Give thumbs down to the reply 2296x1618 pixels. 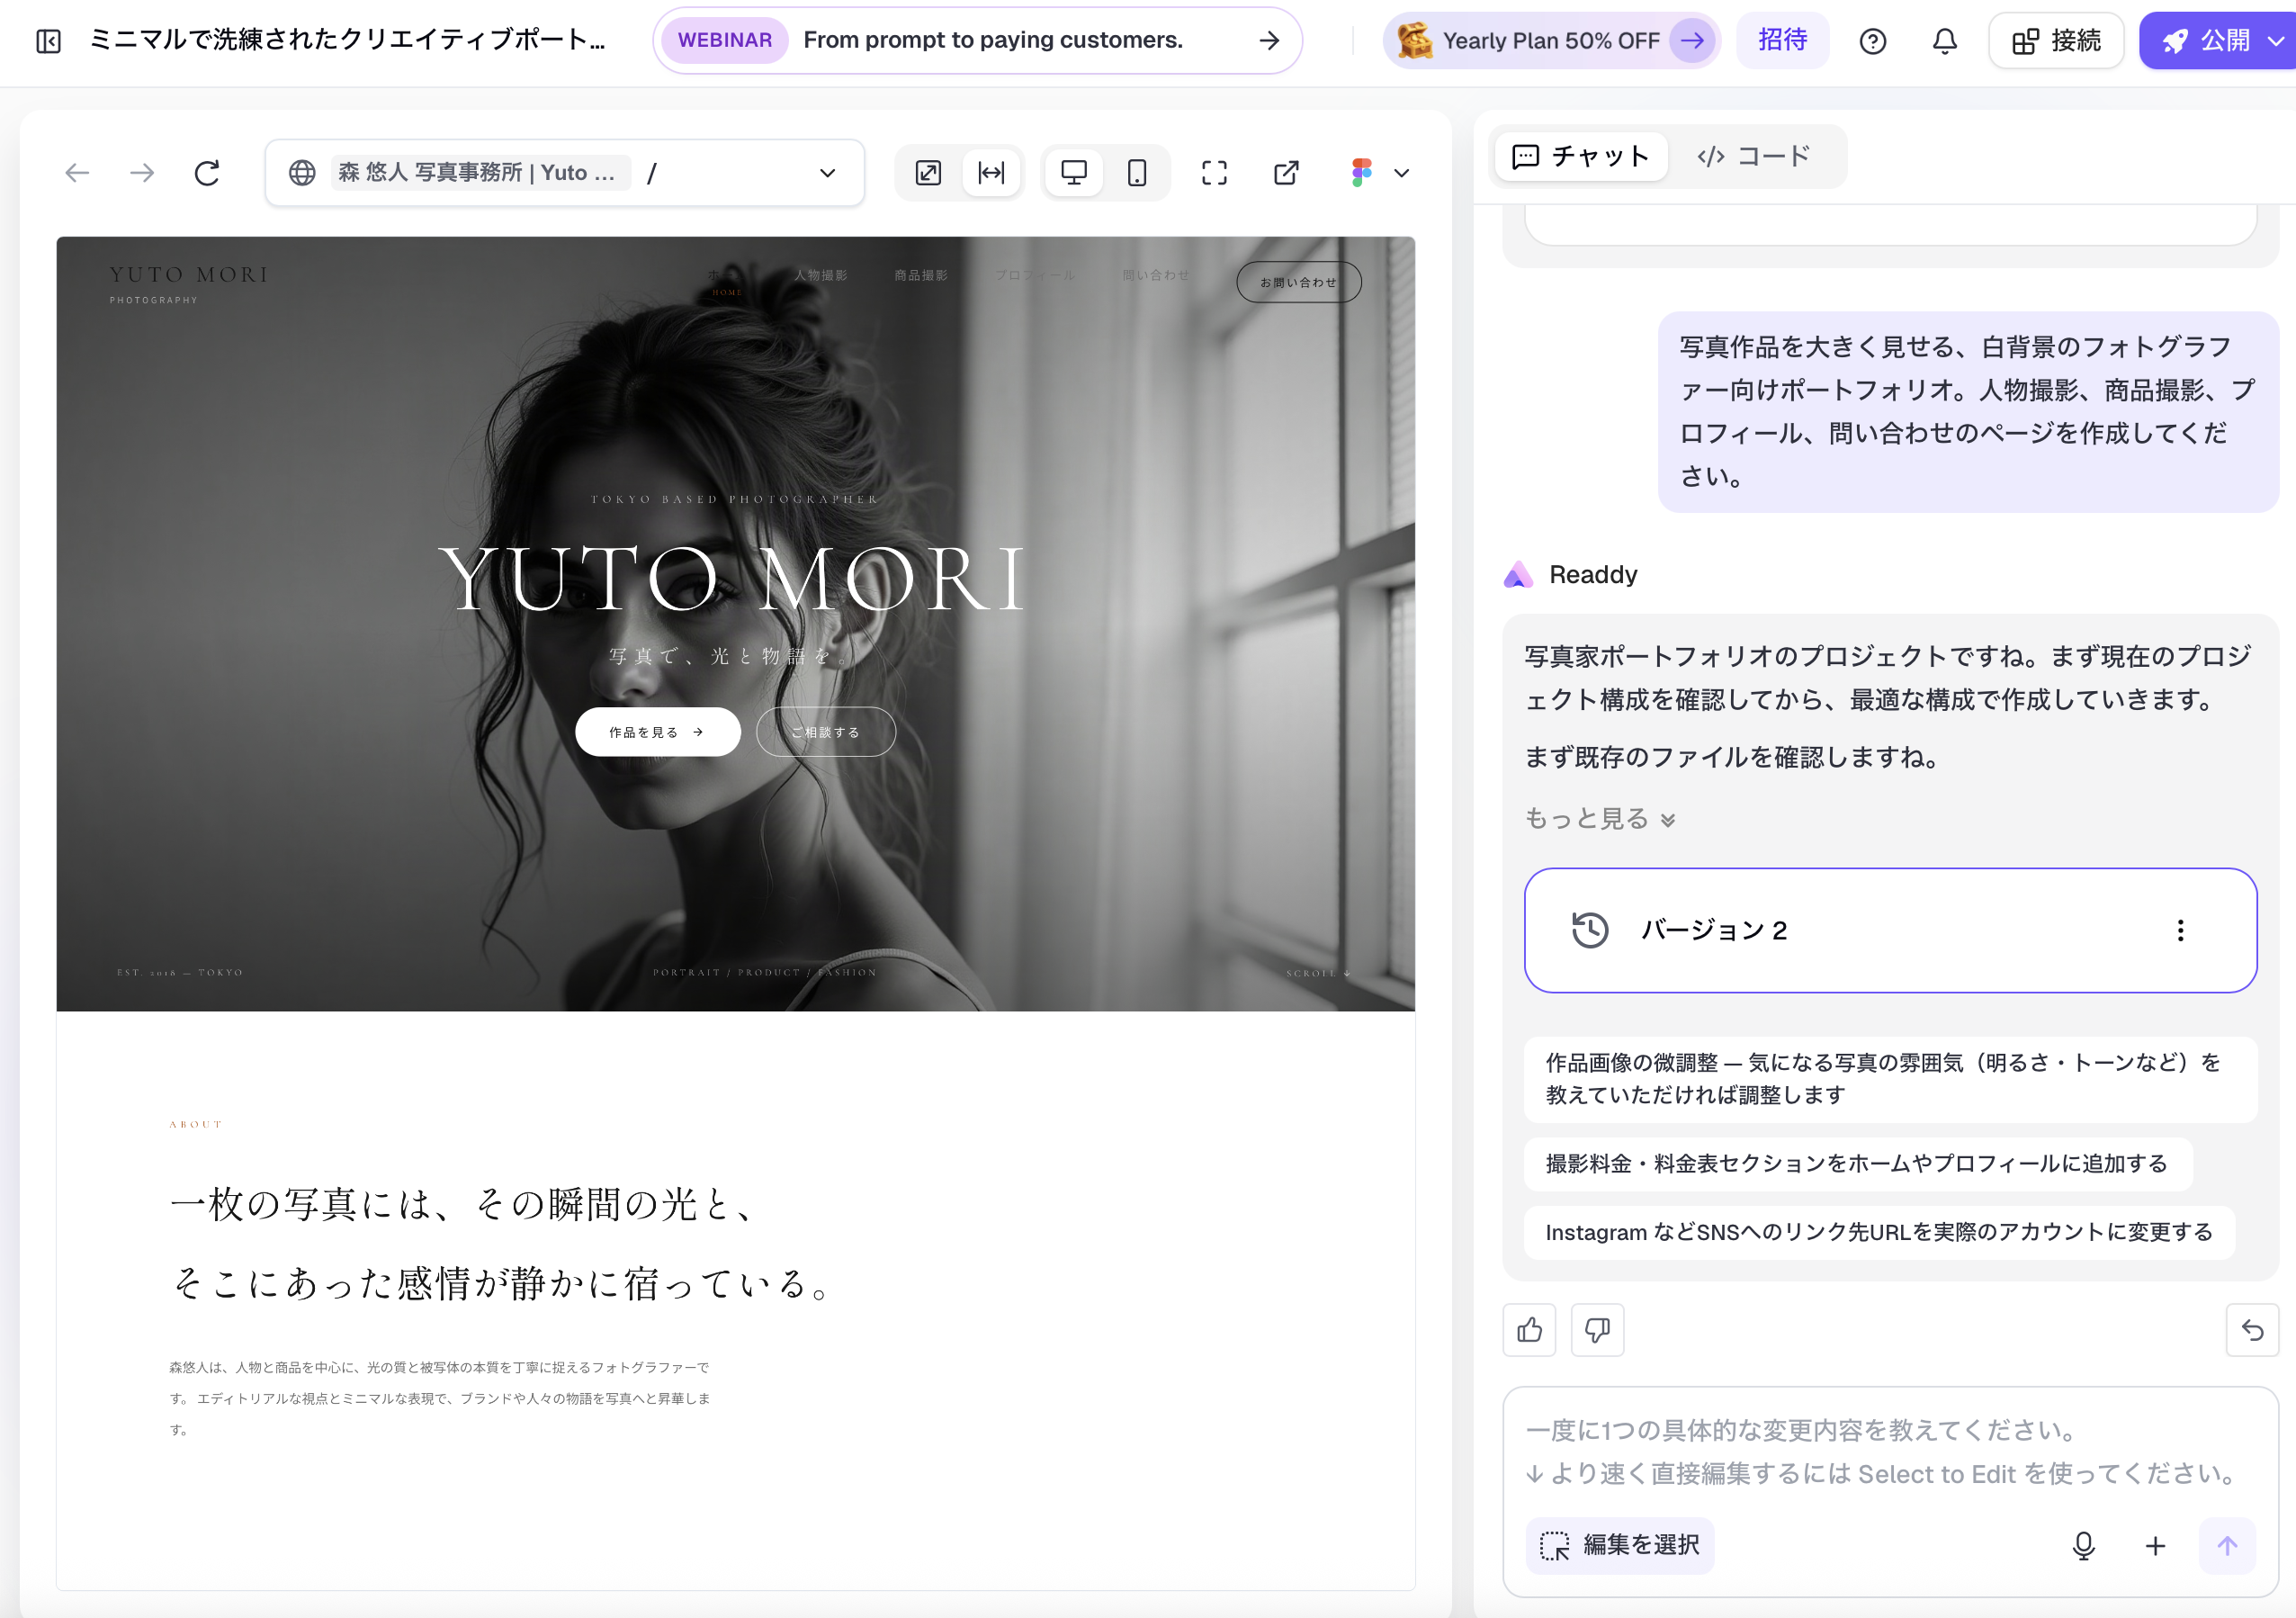pyautogui.click(x=1597, y=1330)
